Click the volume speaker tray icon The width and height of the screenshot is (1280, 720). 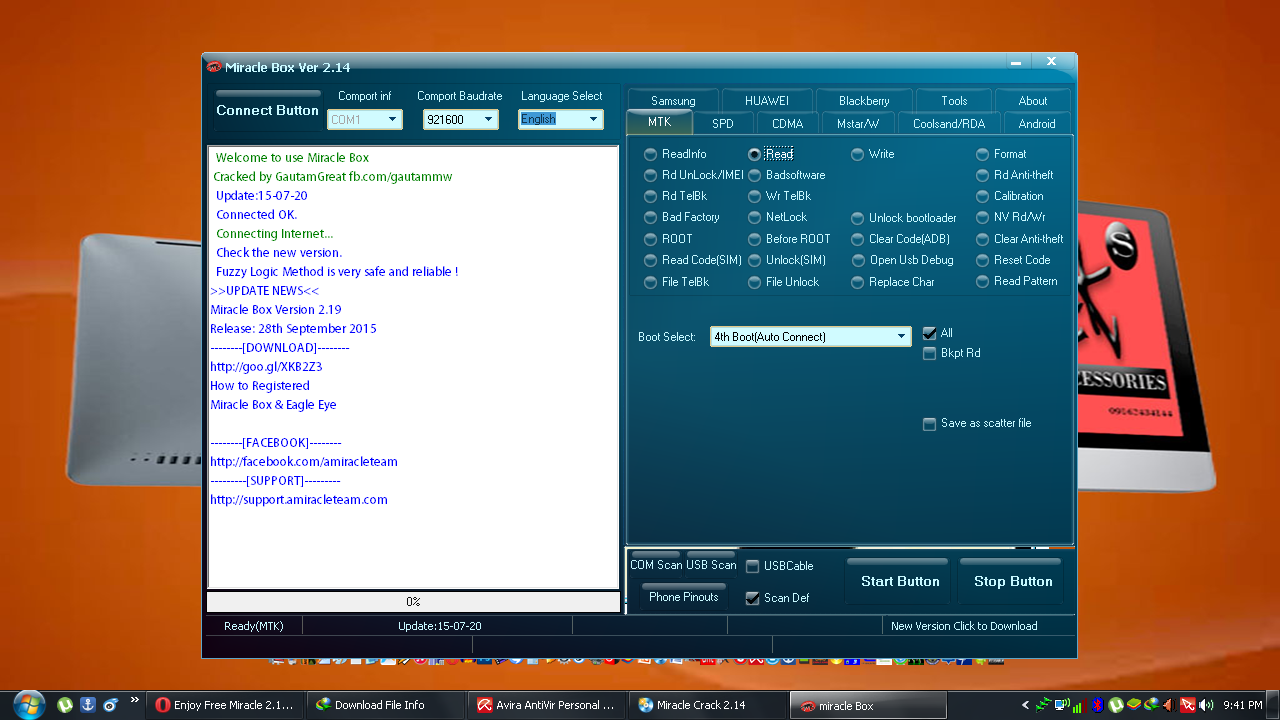(x=1206, y=705)
